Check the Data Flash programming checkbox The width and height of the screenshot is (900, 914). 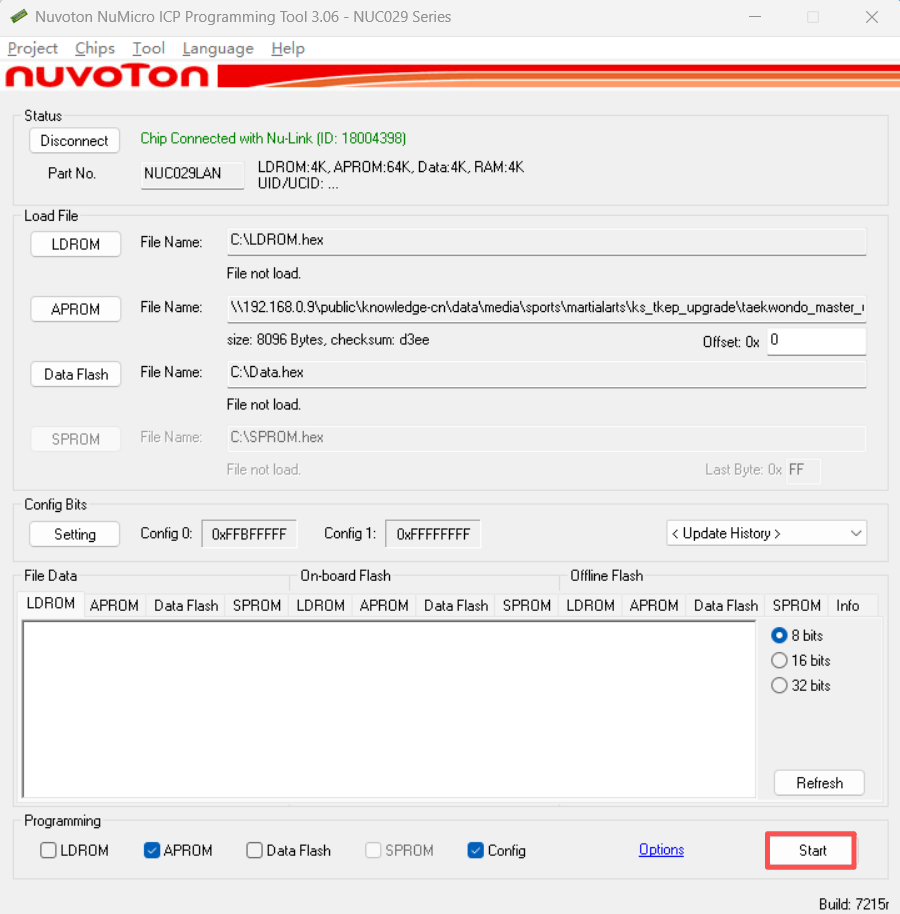(x=255, y=851)
